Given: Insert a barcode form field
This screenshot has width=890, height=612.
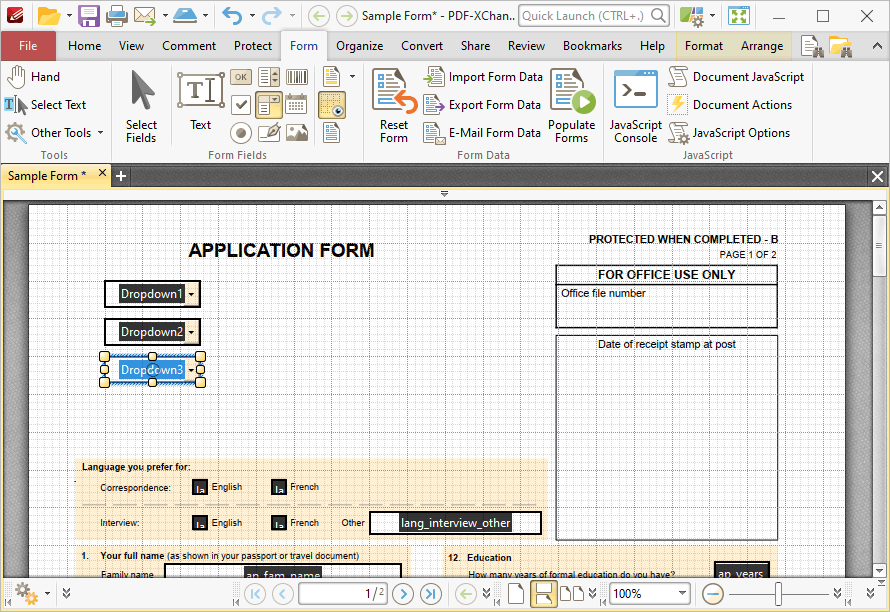Looking at the screenshot, I should click(x=296, y=77).
